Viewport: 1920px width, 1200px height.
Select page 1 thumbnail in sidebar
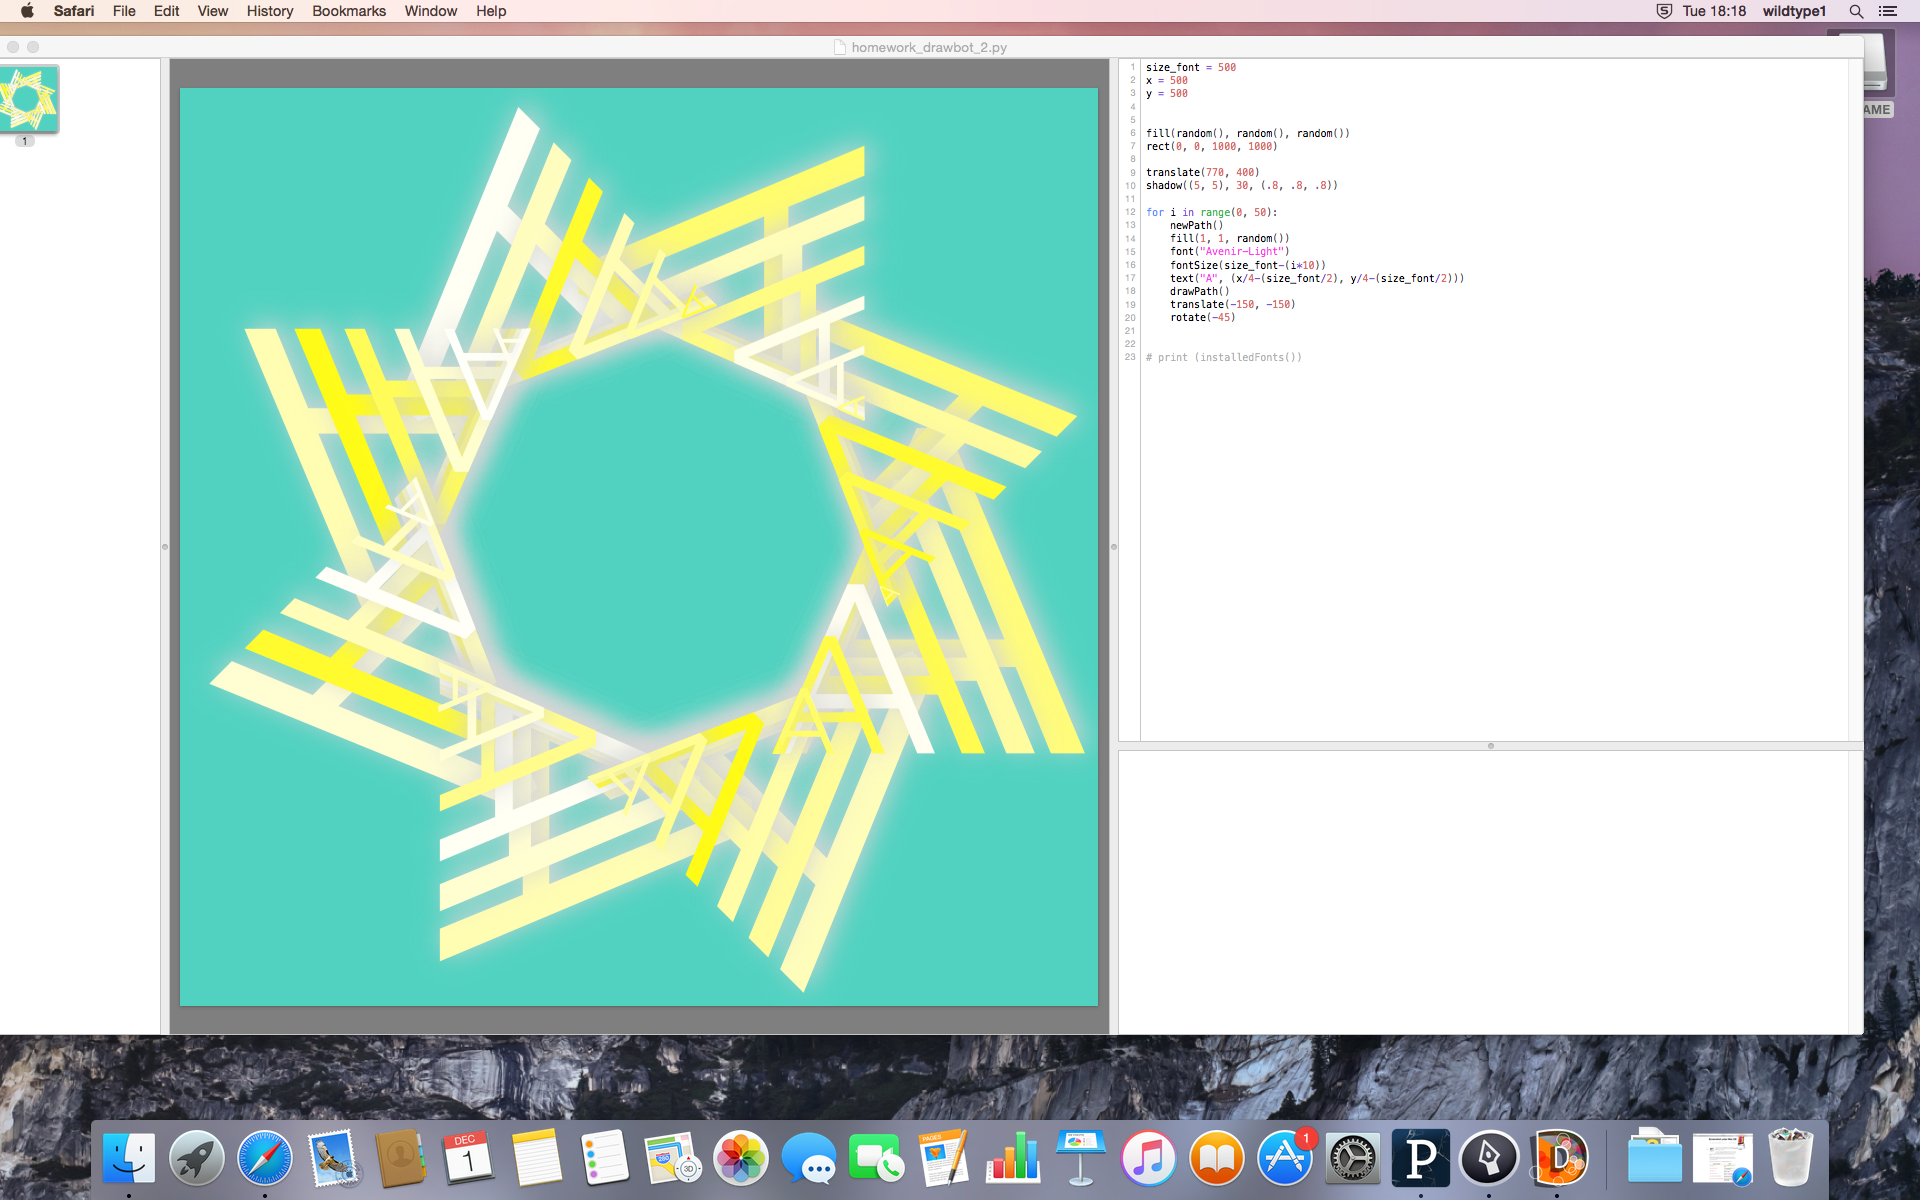(x=29, y=99)
